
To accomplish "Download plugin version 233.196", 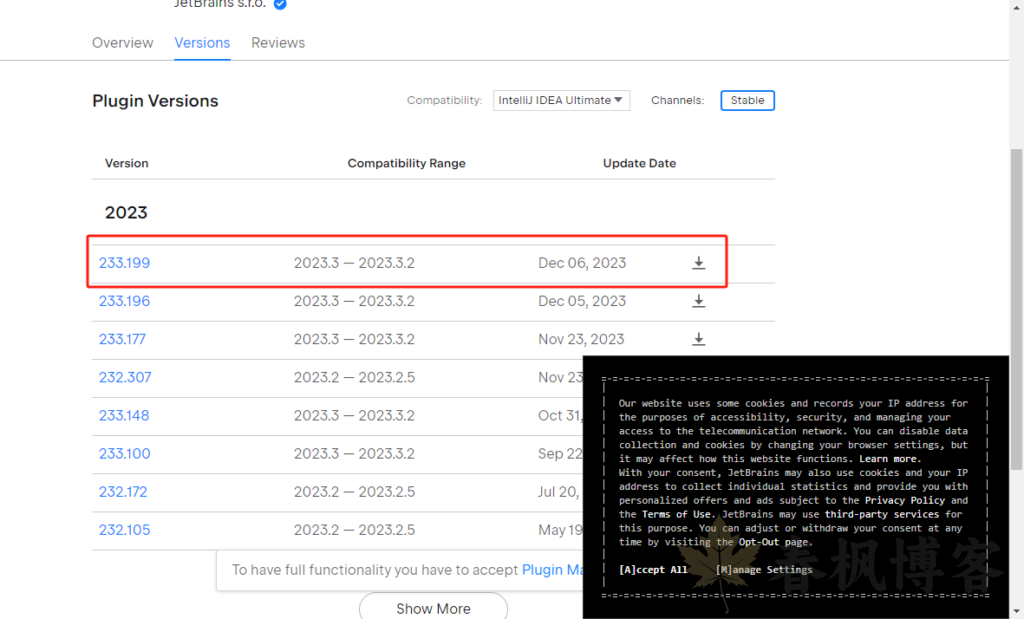I will click(699, 301).
